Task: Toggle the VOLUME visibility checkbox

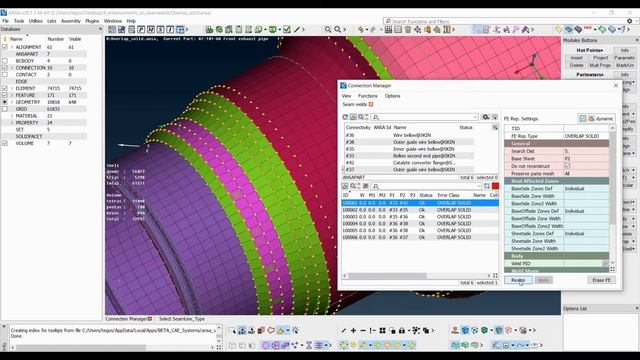Action: coord(5,143)
